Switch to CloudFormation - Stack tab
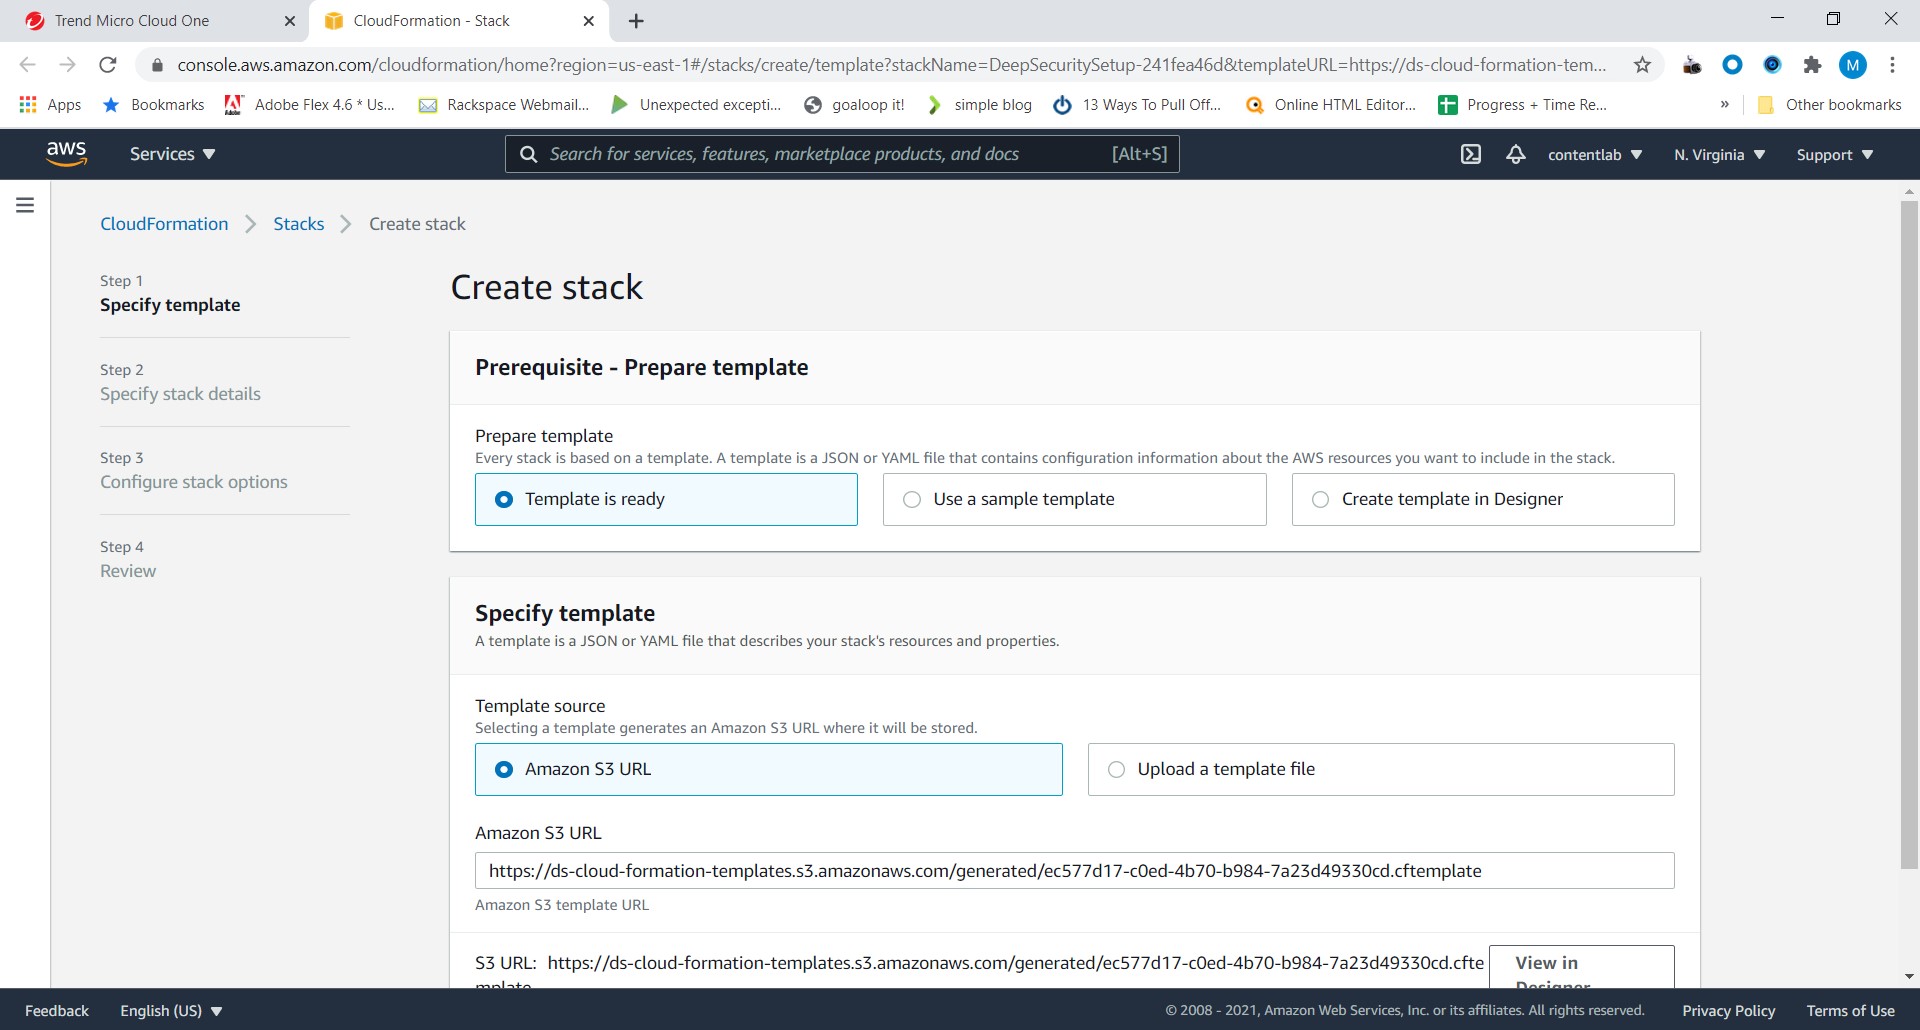The width and height of the screenshot is (1920, 1030). tap(458, 21)
